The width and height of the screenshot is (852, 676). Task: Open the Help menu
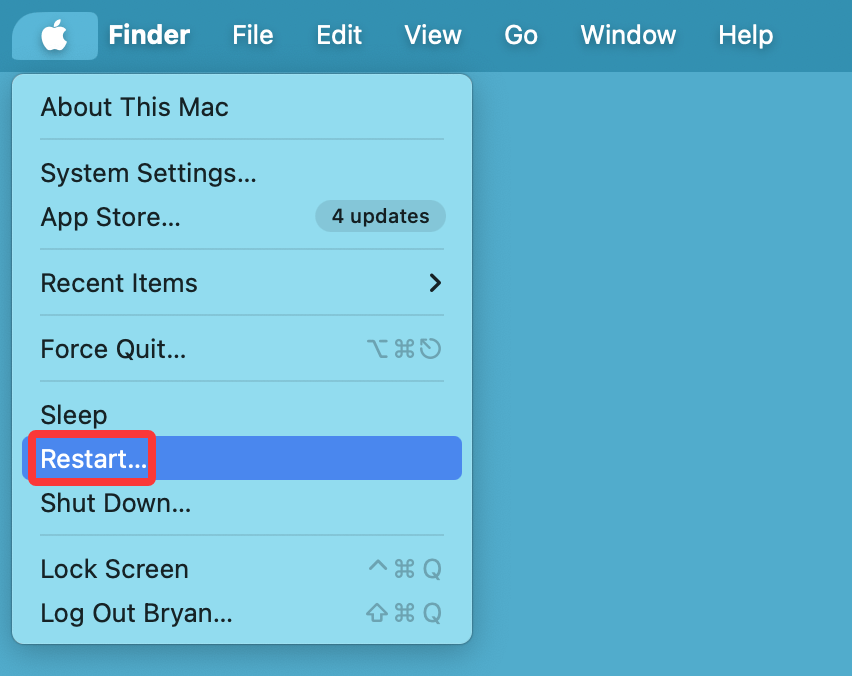745,35
